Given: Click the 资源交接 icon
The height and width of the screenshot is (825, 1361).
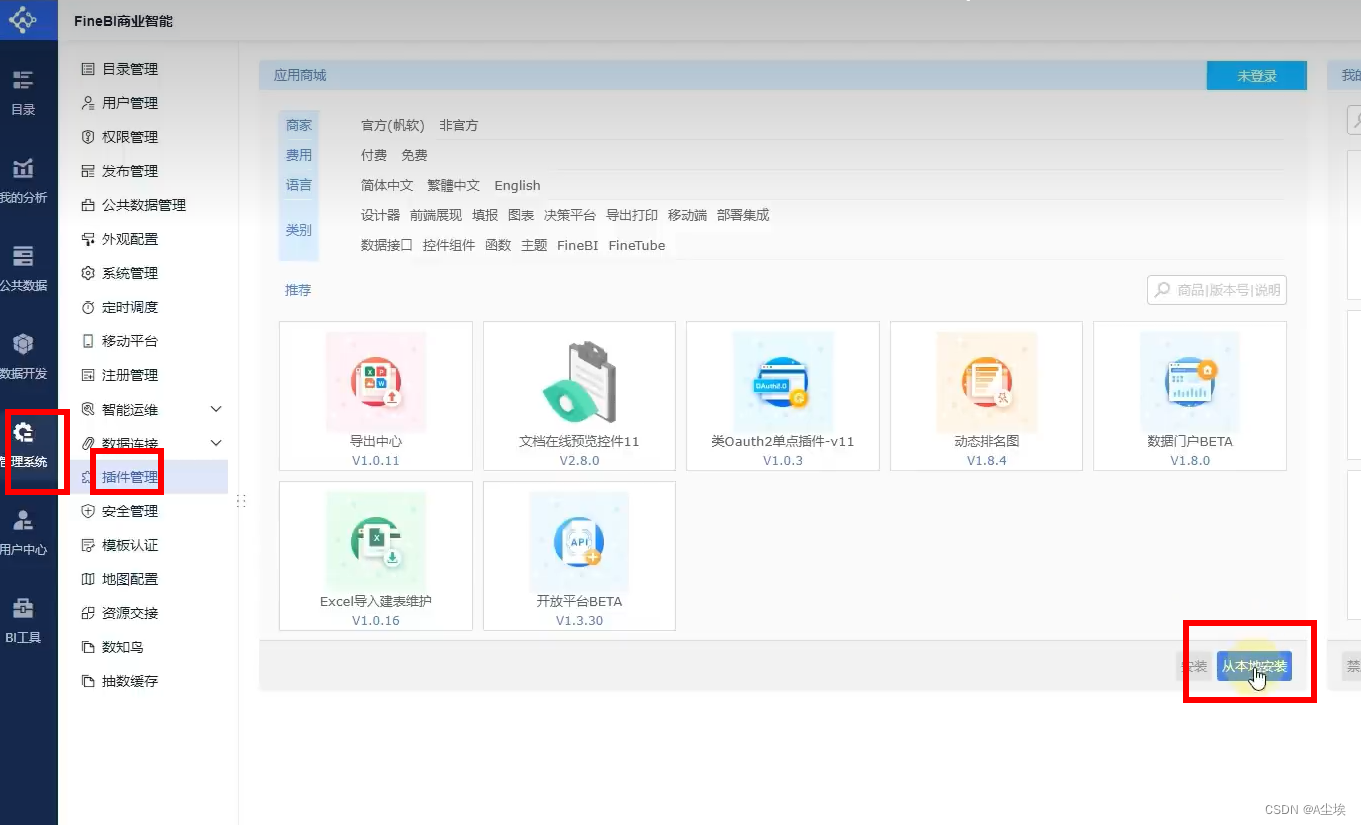Looking at the screenshot, I should click(88, 613).
